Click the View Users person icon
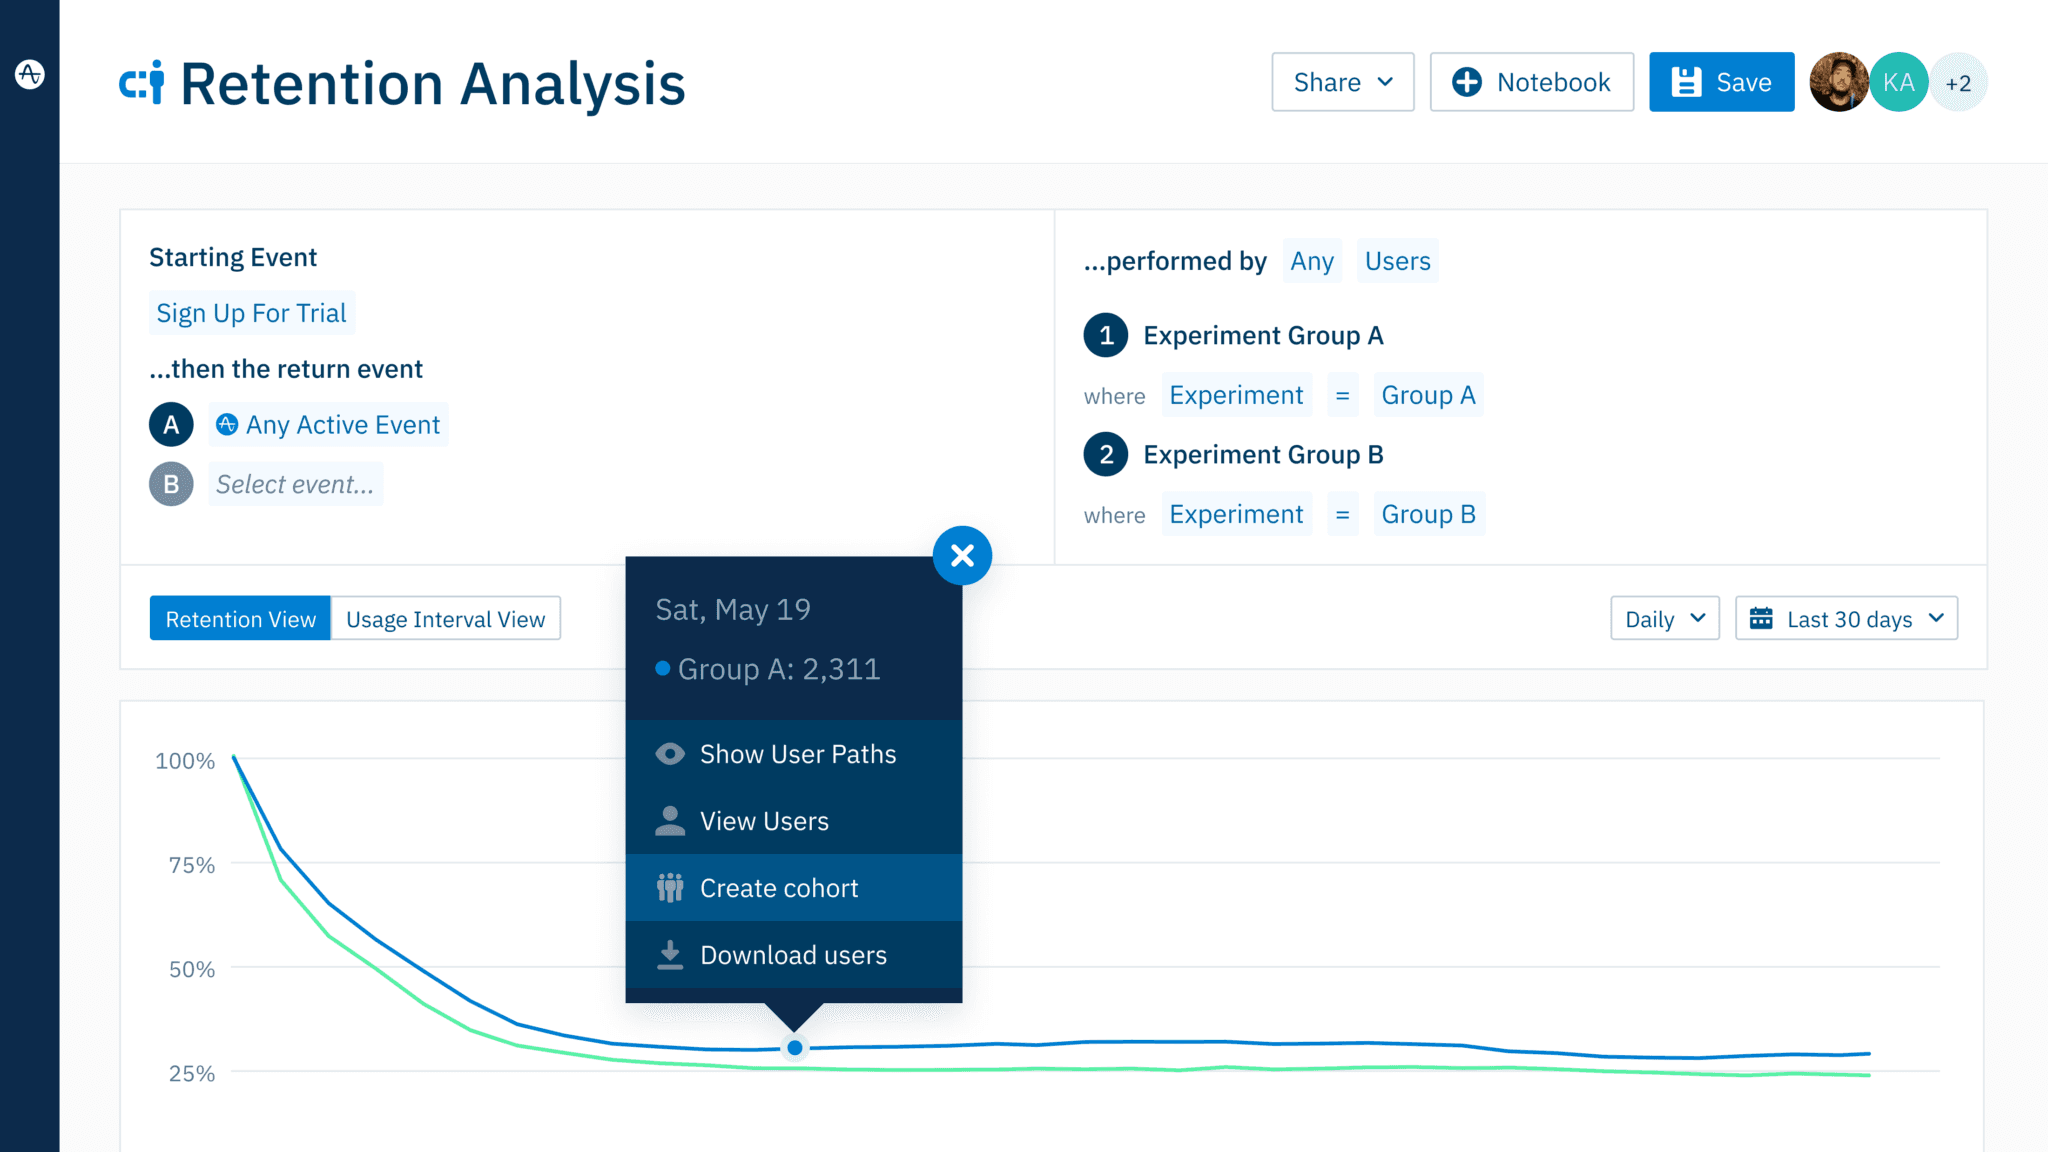This screenshot has height=1152, width=2048. (670, 821)
